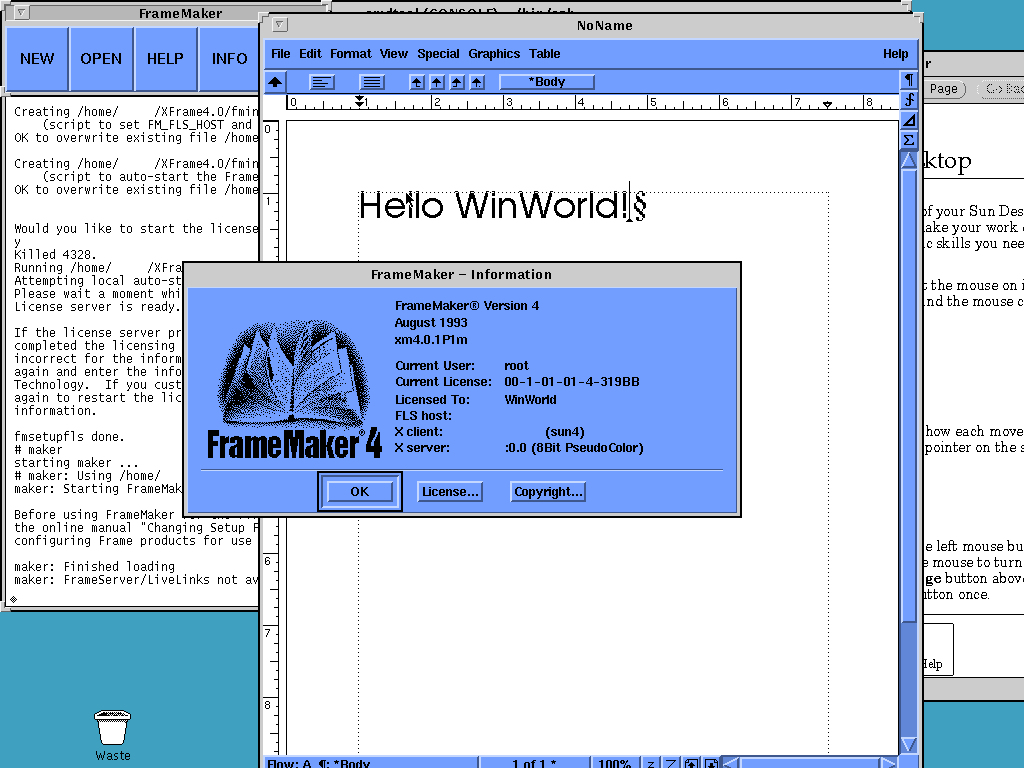1024x768 pixels.
Task: Click the 'Licensed To: WinWorld' value
Action: (530, 400)
